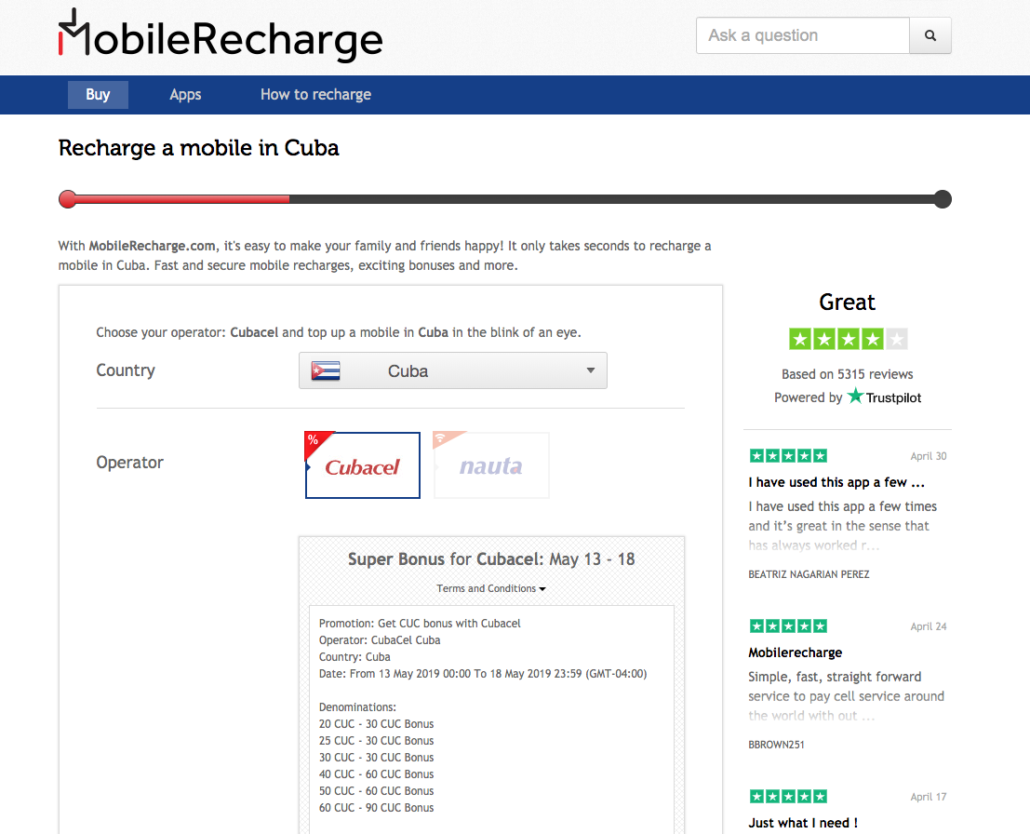Image resolution: width=1030 pixels, height=834 pixels.
Task: Click reviewer name BEATRIZ NAGARIAN PEREZ
Action: pyautogui.click(x=809, y=575)
